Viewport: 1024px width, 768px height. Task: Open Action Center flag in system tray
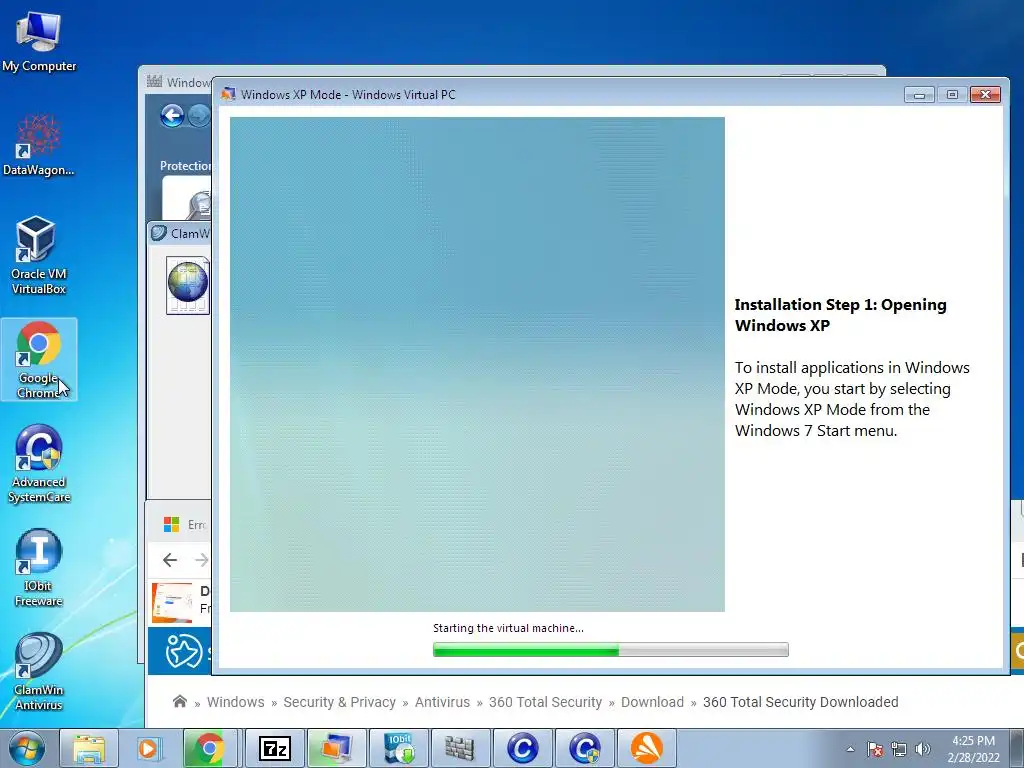point(875,749)
